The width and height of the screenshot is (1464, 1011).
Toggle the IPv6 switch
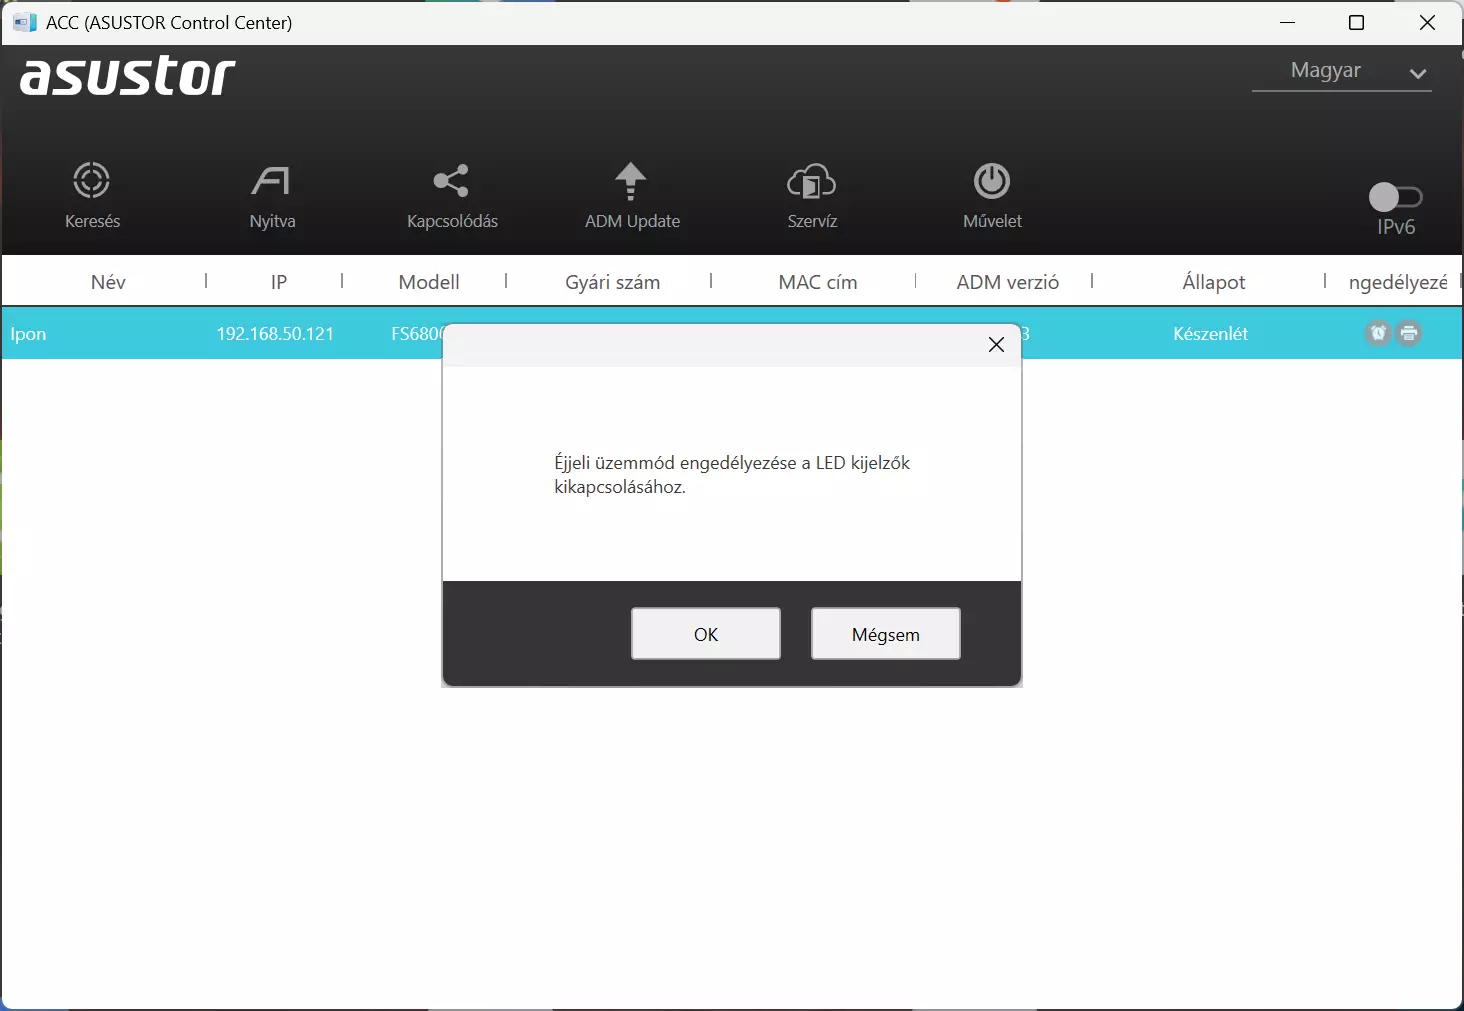point(1395,197)
